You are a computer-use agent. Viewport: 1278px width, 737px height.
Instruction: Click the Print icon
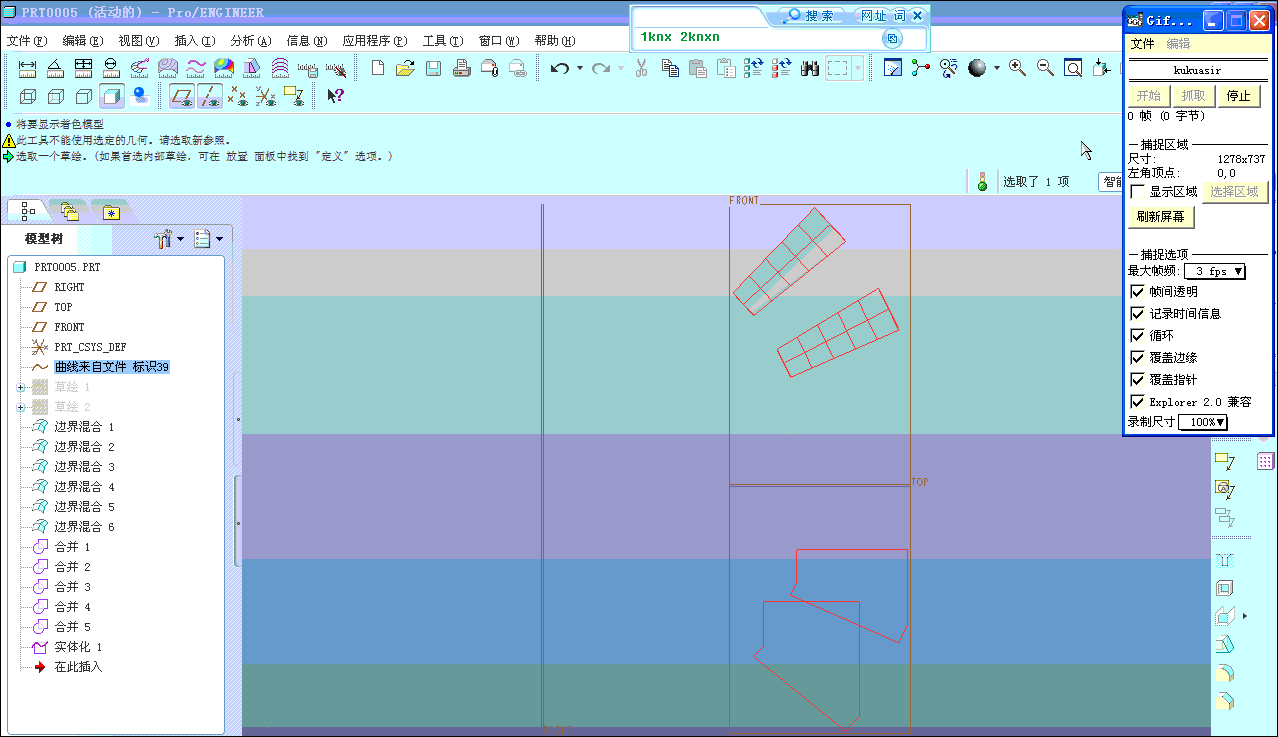pos(461,68)
